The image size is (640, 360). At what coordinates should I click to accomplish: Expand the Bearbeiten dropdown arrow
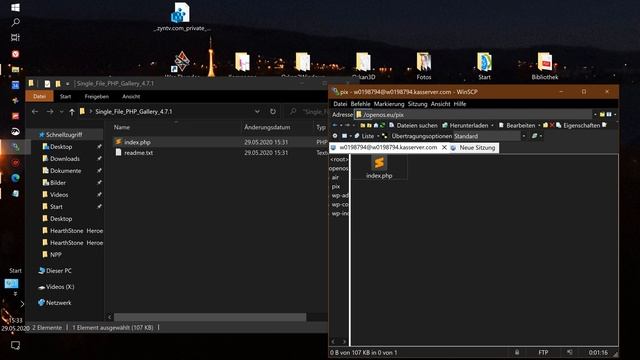[539, 125]
